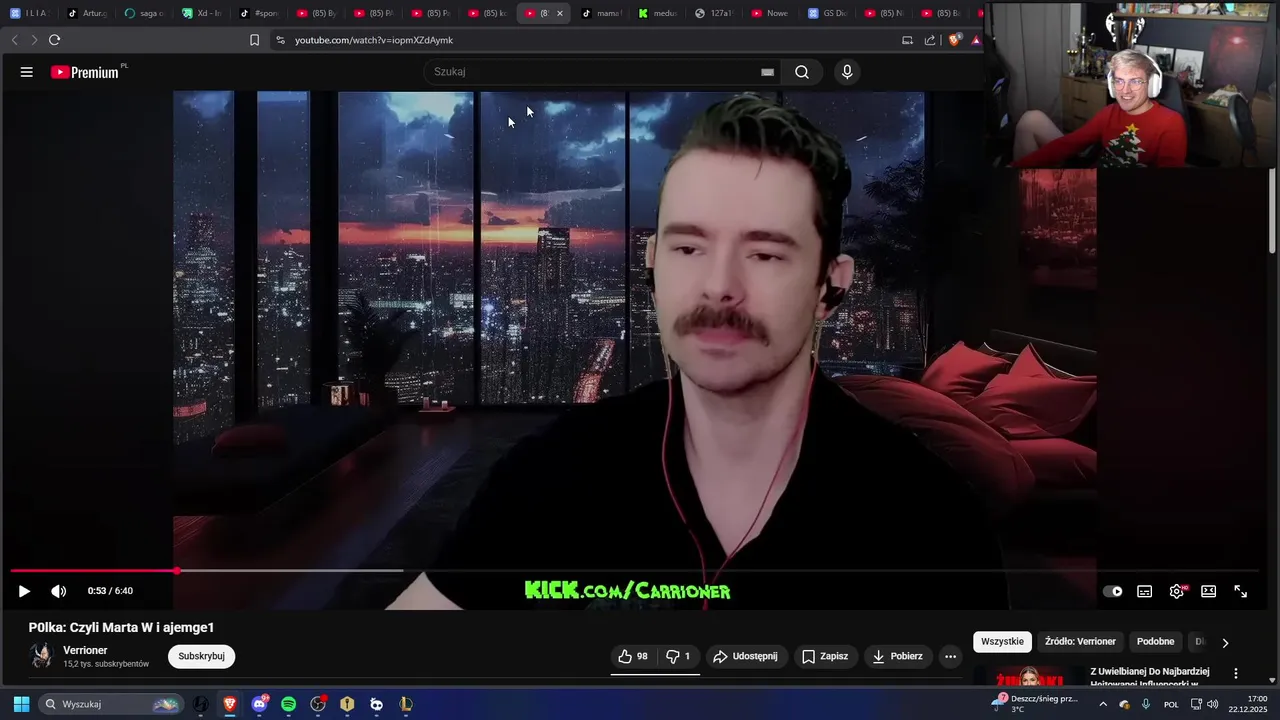Viewport: 1280px width, 720px height.
Task: Play the video
Action: point(24,591)
